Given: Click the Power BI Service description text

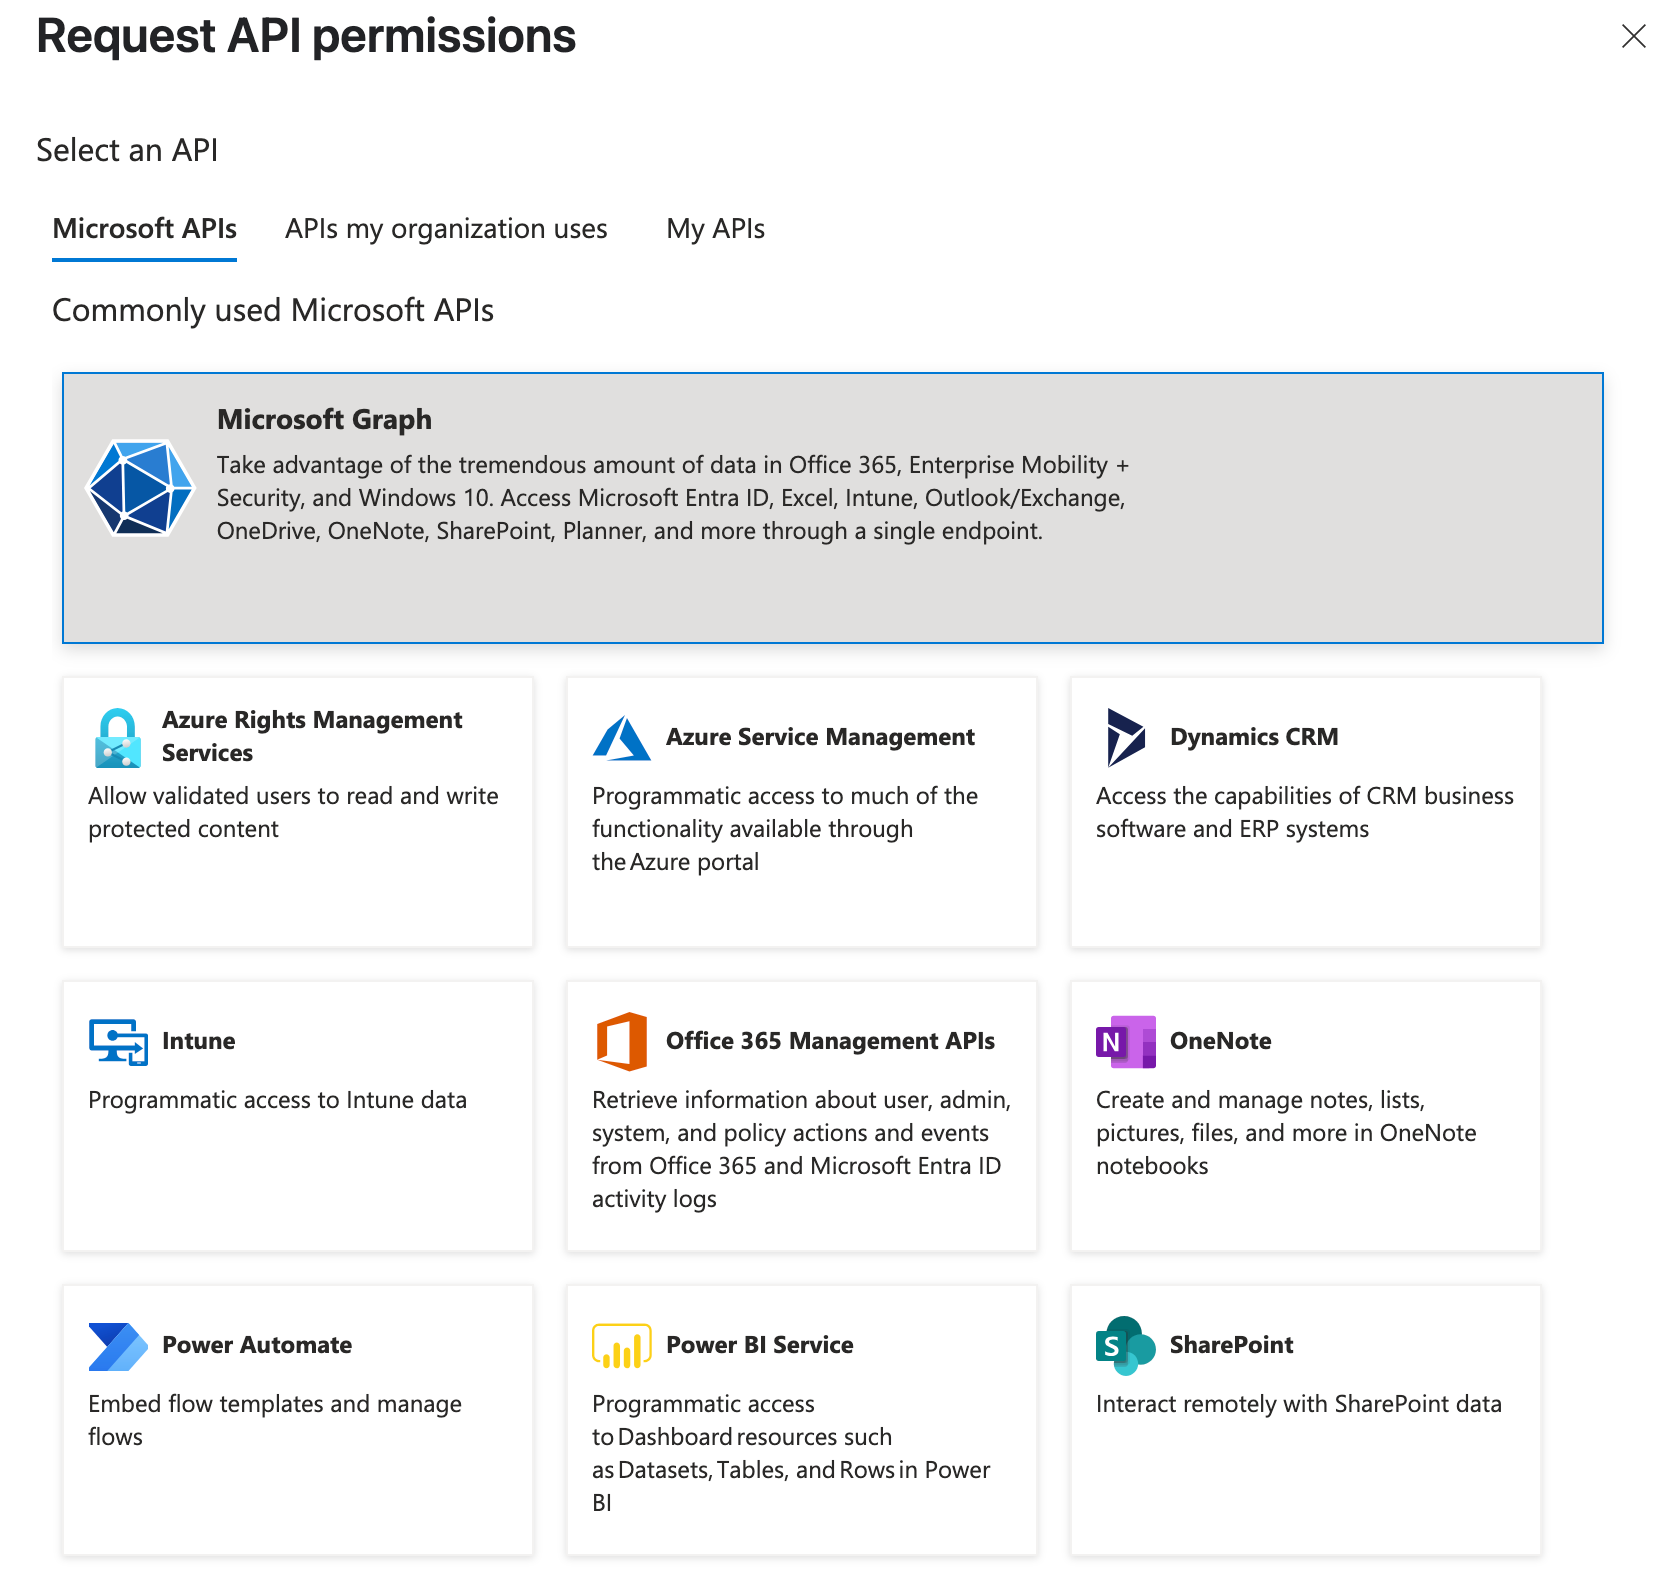Looking at the screenshot, I should 790,1452.
